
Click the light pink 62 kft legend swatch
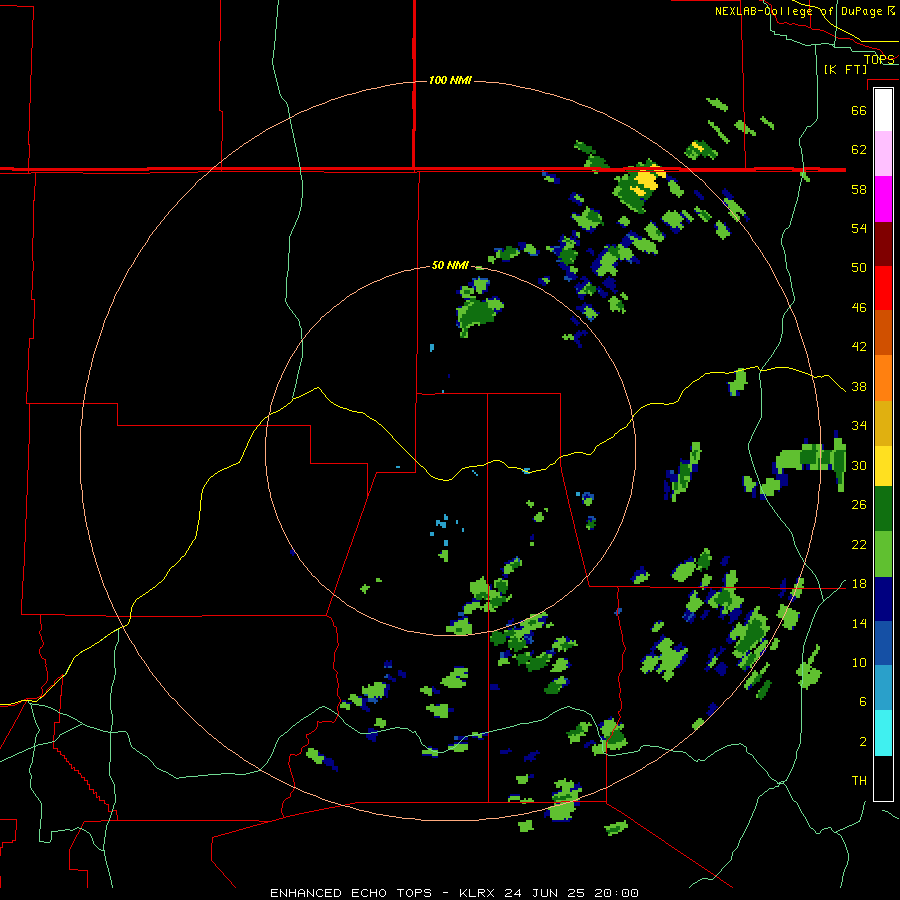tap(883, 154)
